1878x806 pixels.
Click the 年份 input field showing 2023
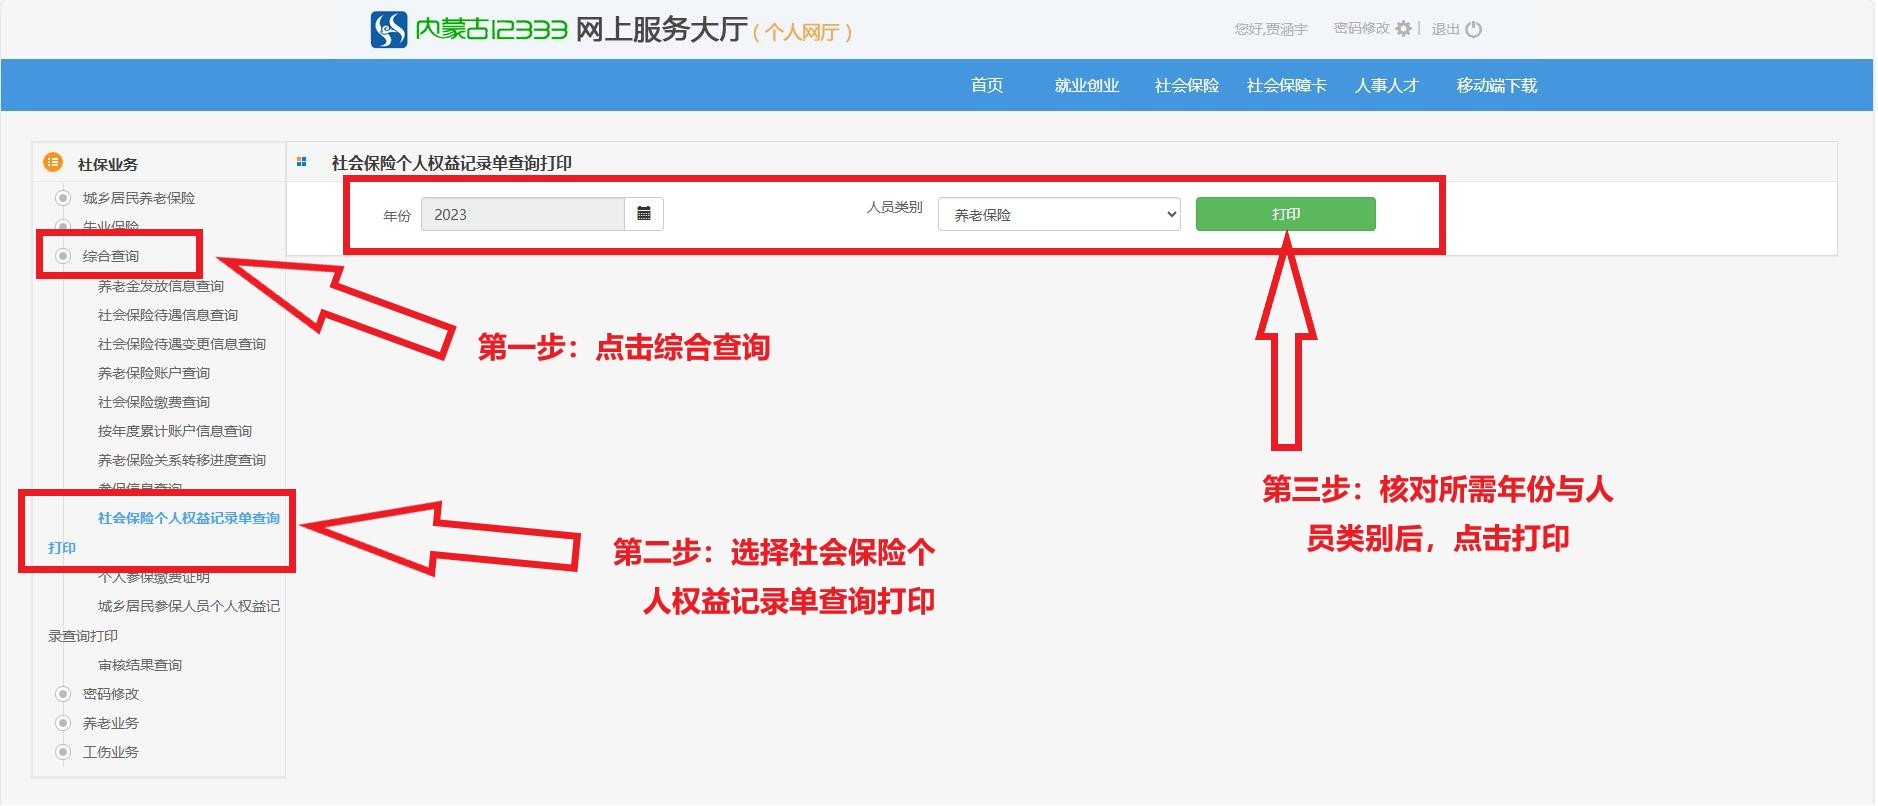(522, 215)
